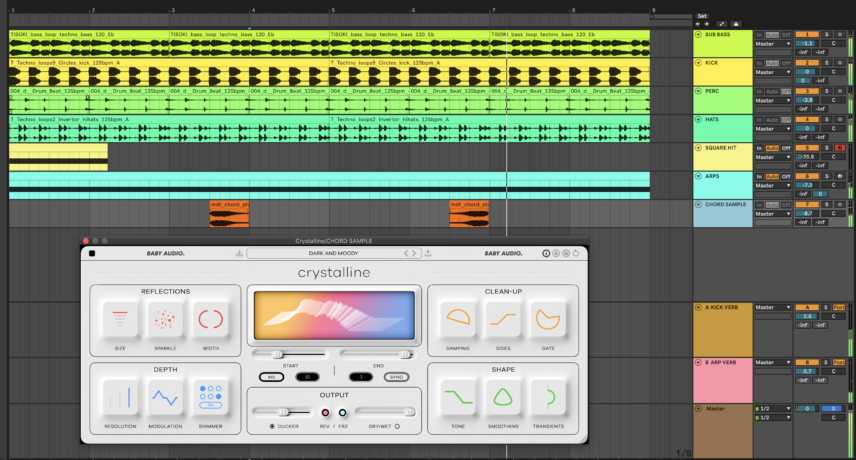
Task: Click the Resolution control in Depth
Action: click(120, 397)
